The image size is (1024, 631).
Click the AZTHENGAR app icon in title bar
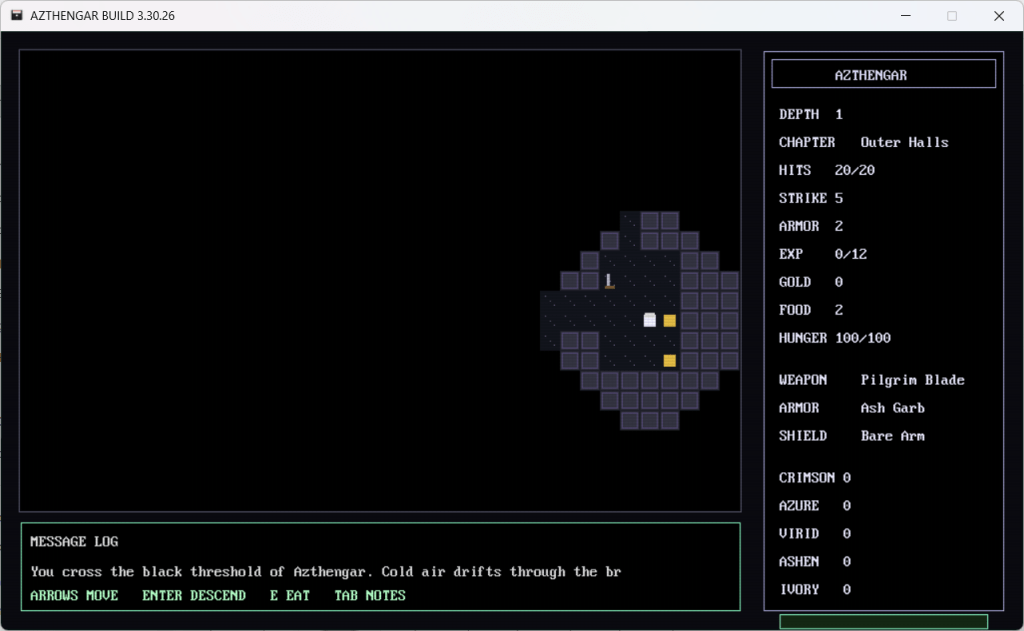click(17, 16)
